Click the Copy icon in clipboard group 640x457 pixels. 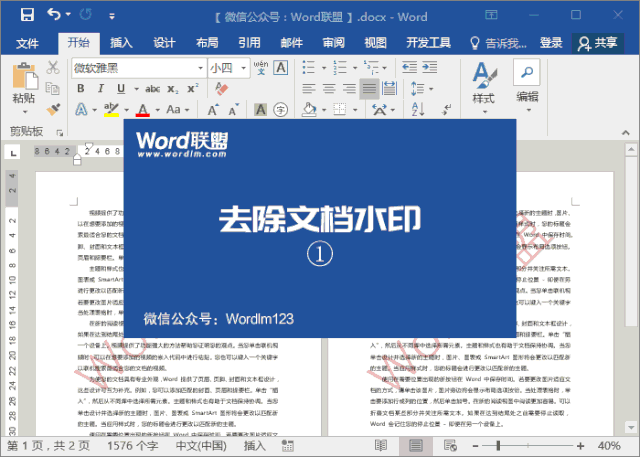click(53, 88)
